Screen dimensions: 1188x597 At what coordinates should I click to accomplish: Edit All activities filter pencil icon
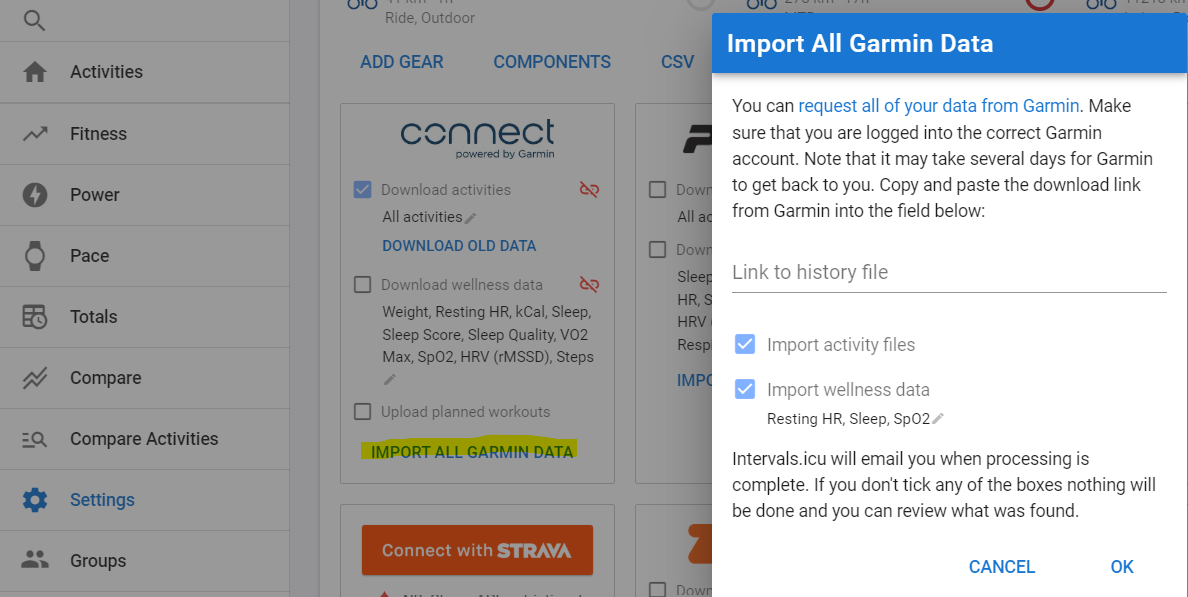(x=471, y=218)
